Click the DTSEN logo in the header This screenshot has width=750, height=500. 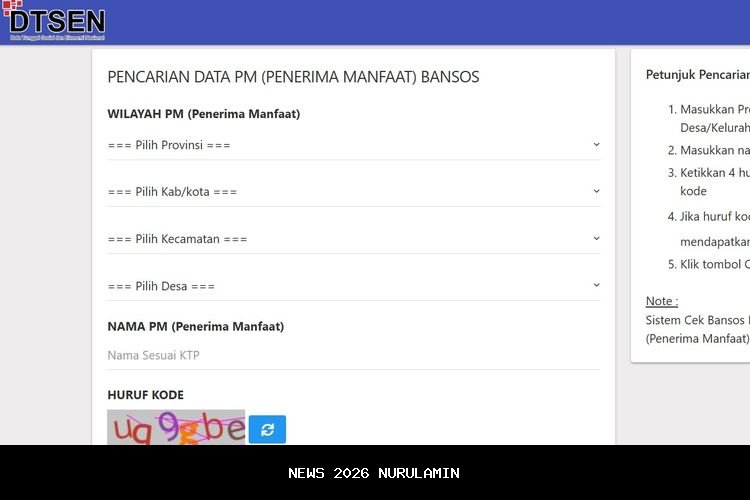pos(55,21)
